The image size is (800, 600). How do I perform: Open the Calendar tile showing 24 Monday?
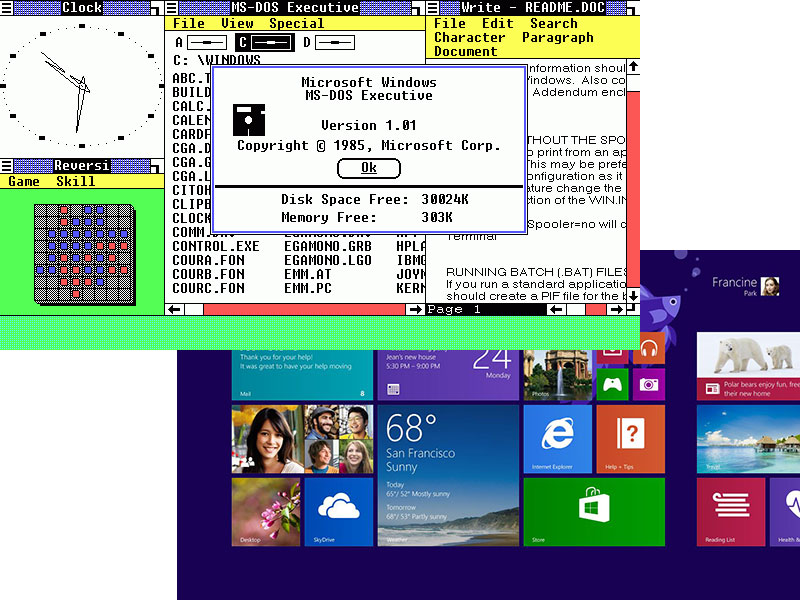click(x=448, y=375)
